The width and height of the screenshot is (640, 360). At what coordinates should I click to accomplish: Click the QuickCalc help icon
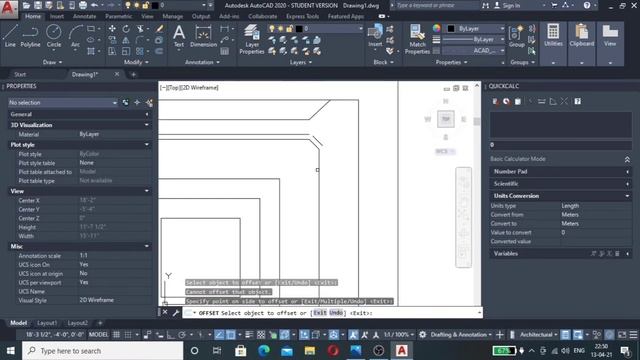[x=578, y=101]
